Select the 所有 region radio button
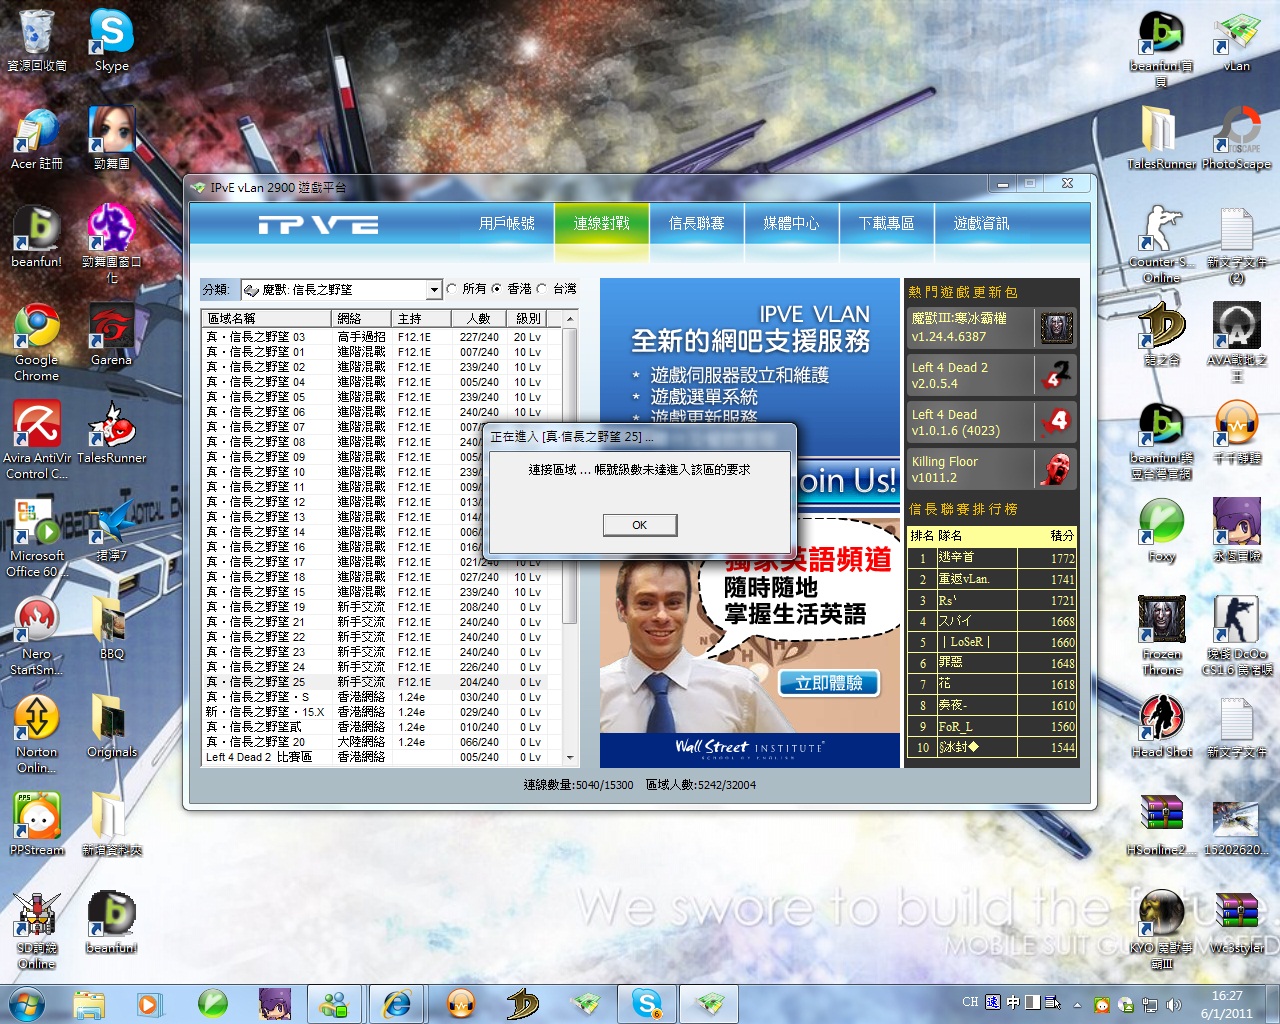Screen dimensions: 1280x1024 [453, 289]
